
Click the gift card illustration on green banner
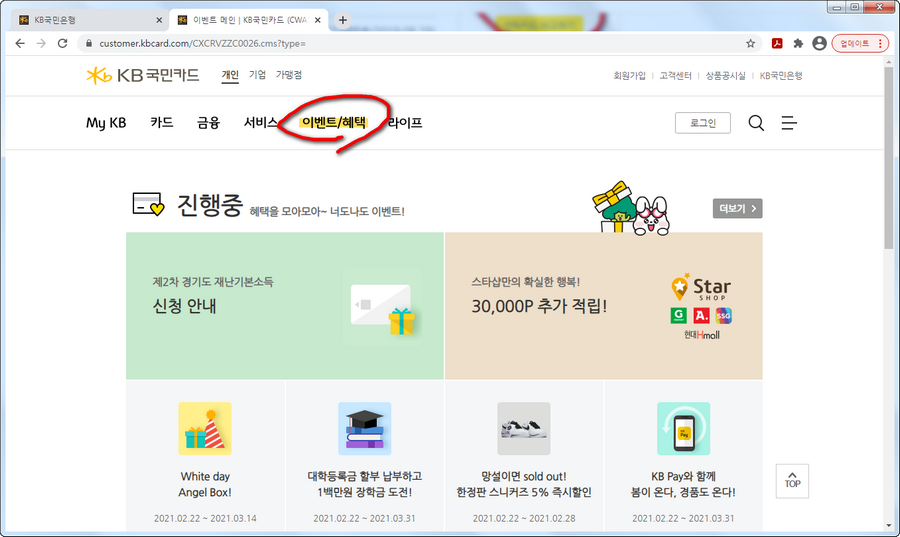[x=382, y=309]
